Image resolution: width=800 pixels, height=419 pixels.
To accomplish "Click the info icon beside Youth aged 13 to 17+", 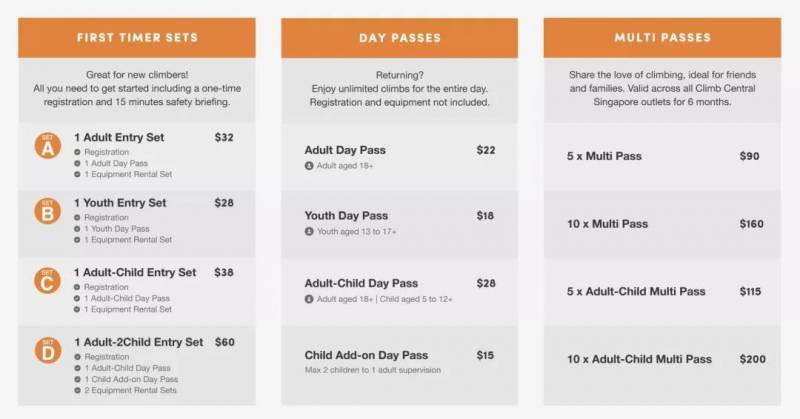I will pyautogui.click(x=309, y=232).
